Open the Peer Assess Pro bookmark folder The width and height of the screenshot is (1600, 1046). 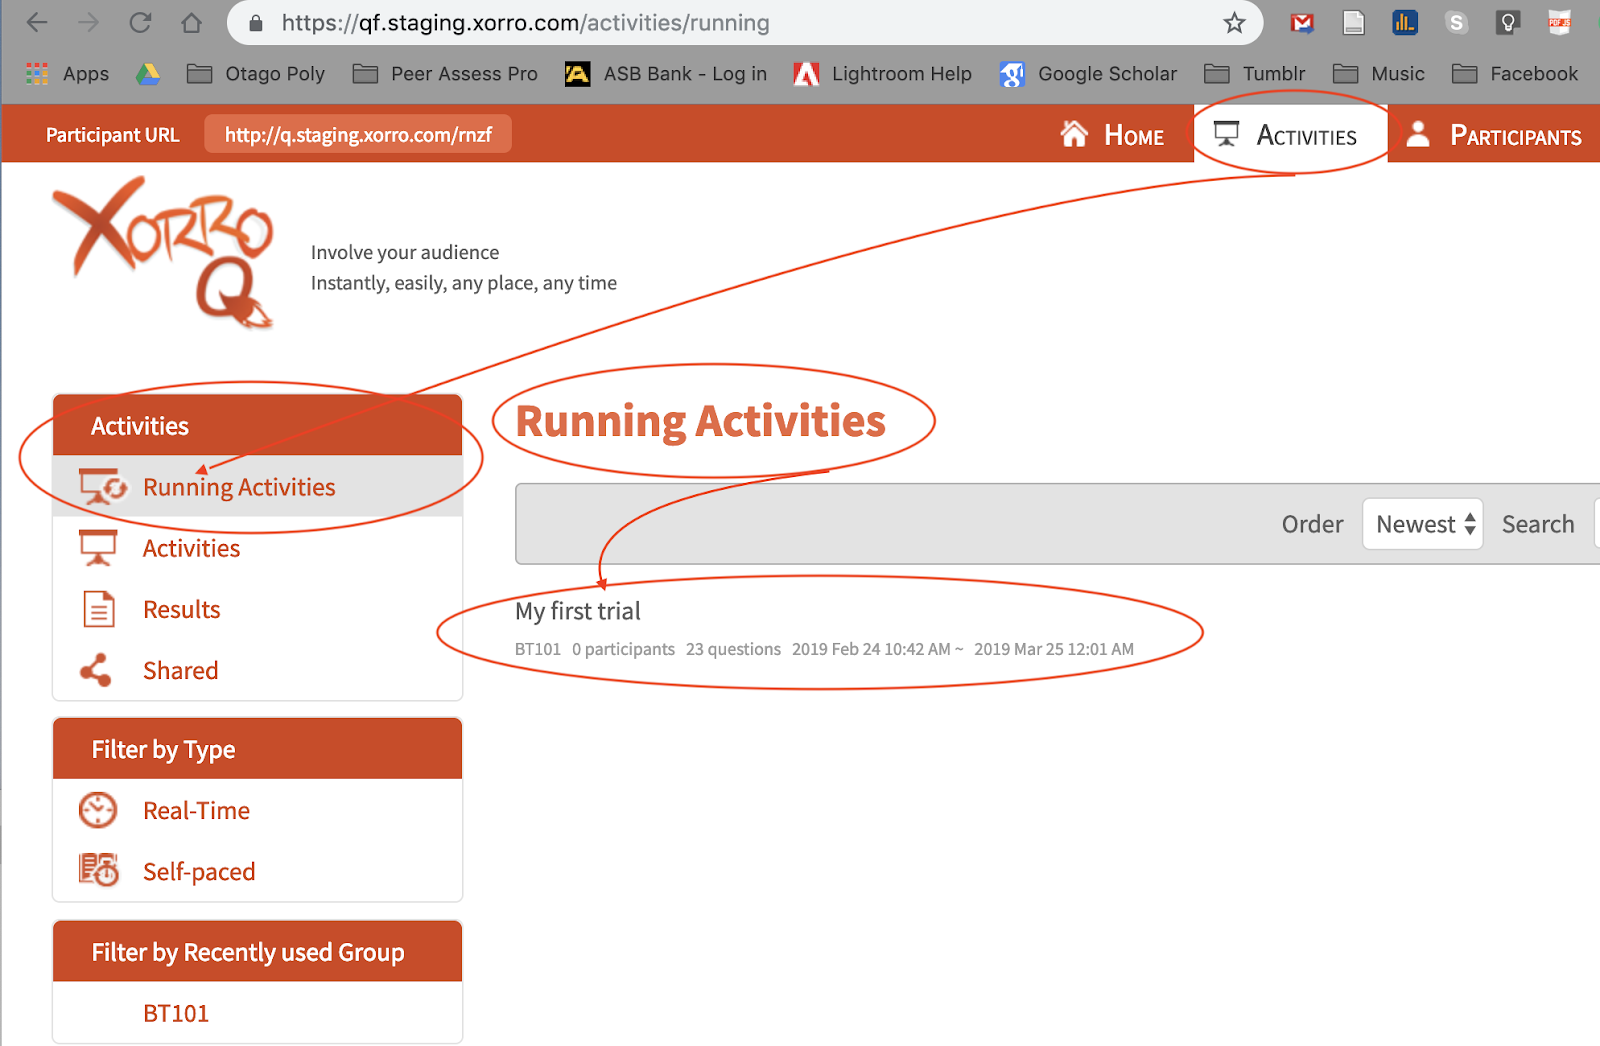point(445,74)
